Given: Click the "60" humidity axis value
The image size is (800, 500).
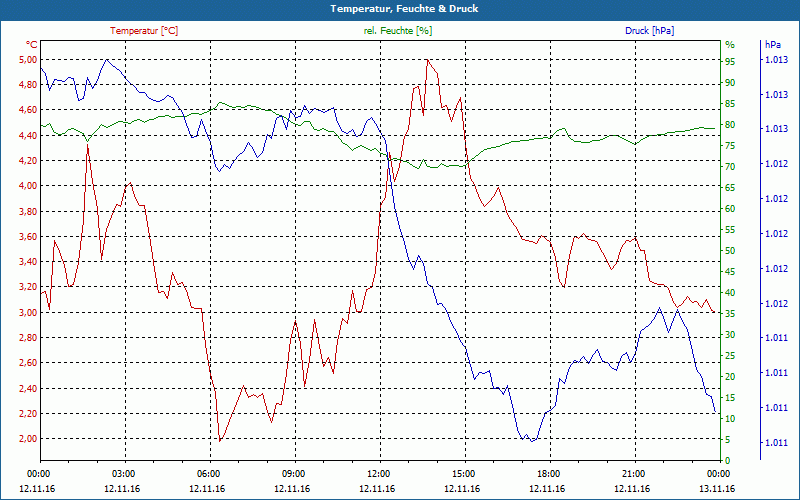Looking at the screenshot, I should pyautogui.click(x=730, y=209).
